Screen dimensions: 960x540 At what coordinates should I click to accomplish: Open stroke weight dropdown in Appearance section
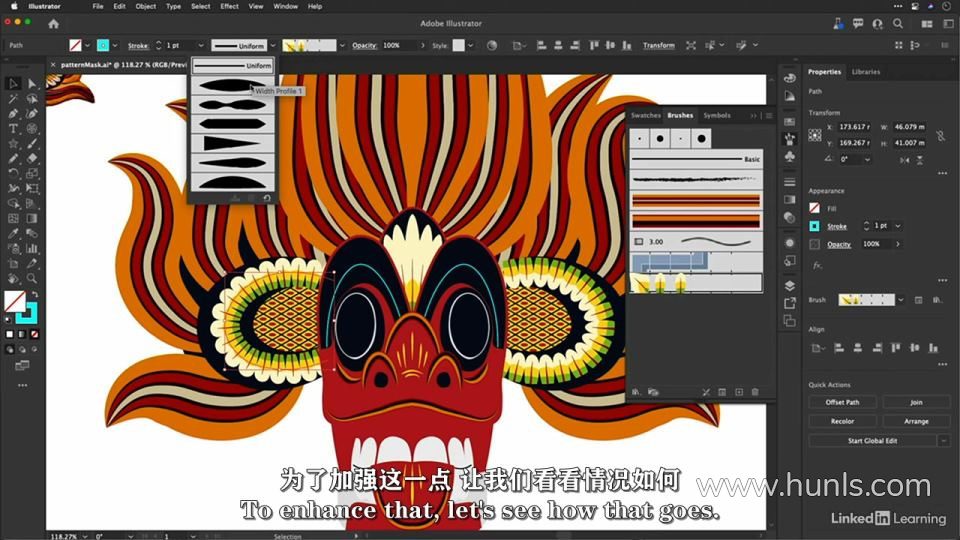point(898,226)
